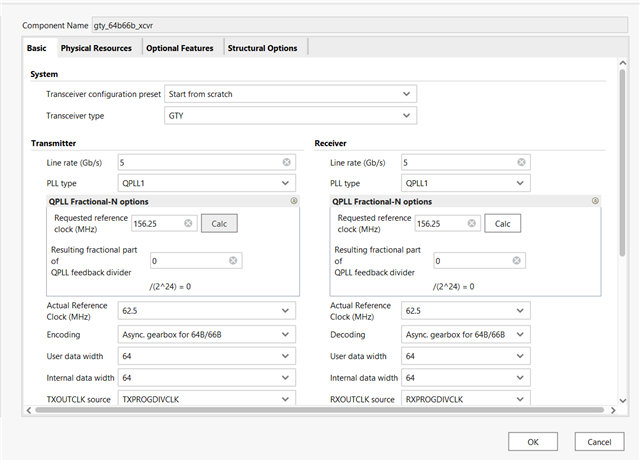Image resolution: width=640 pixels, height=461 pixels.
Task: Open the Decoding dropdown
Action: point(466,334)
